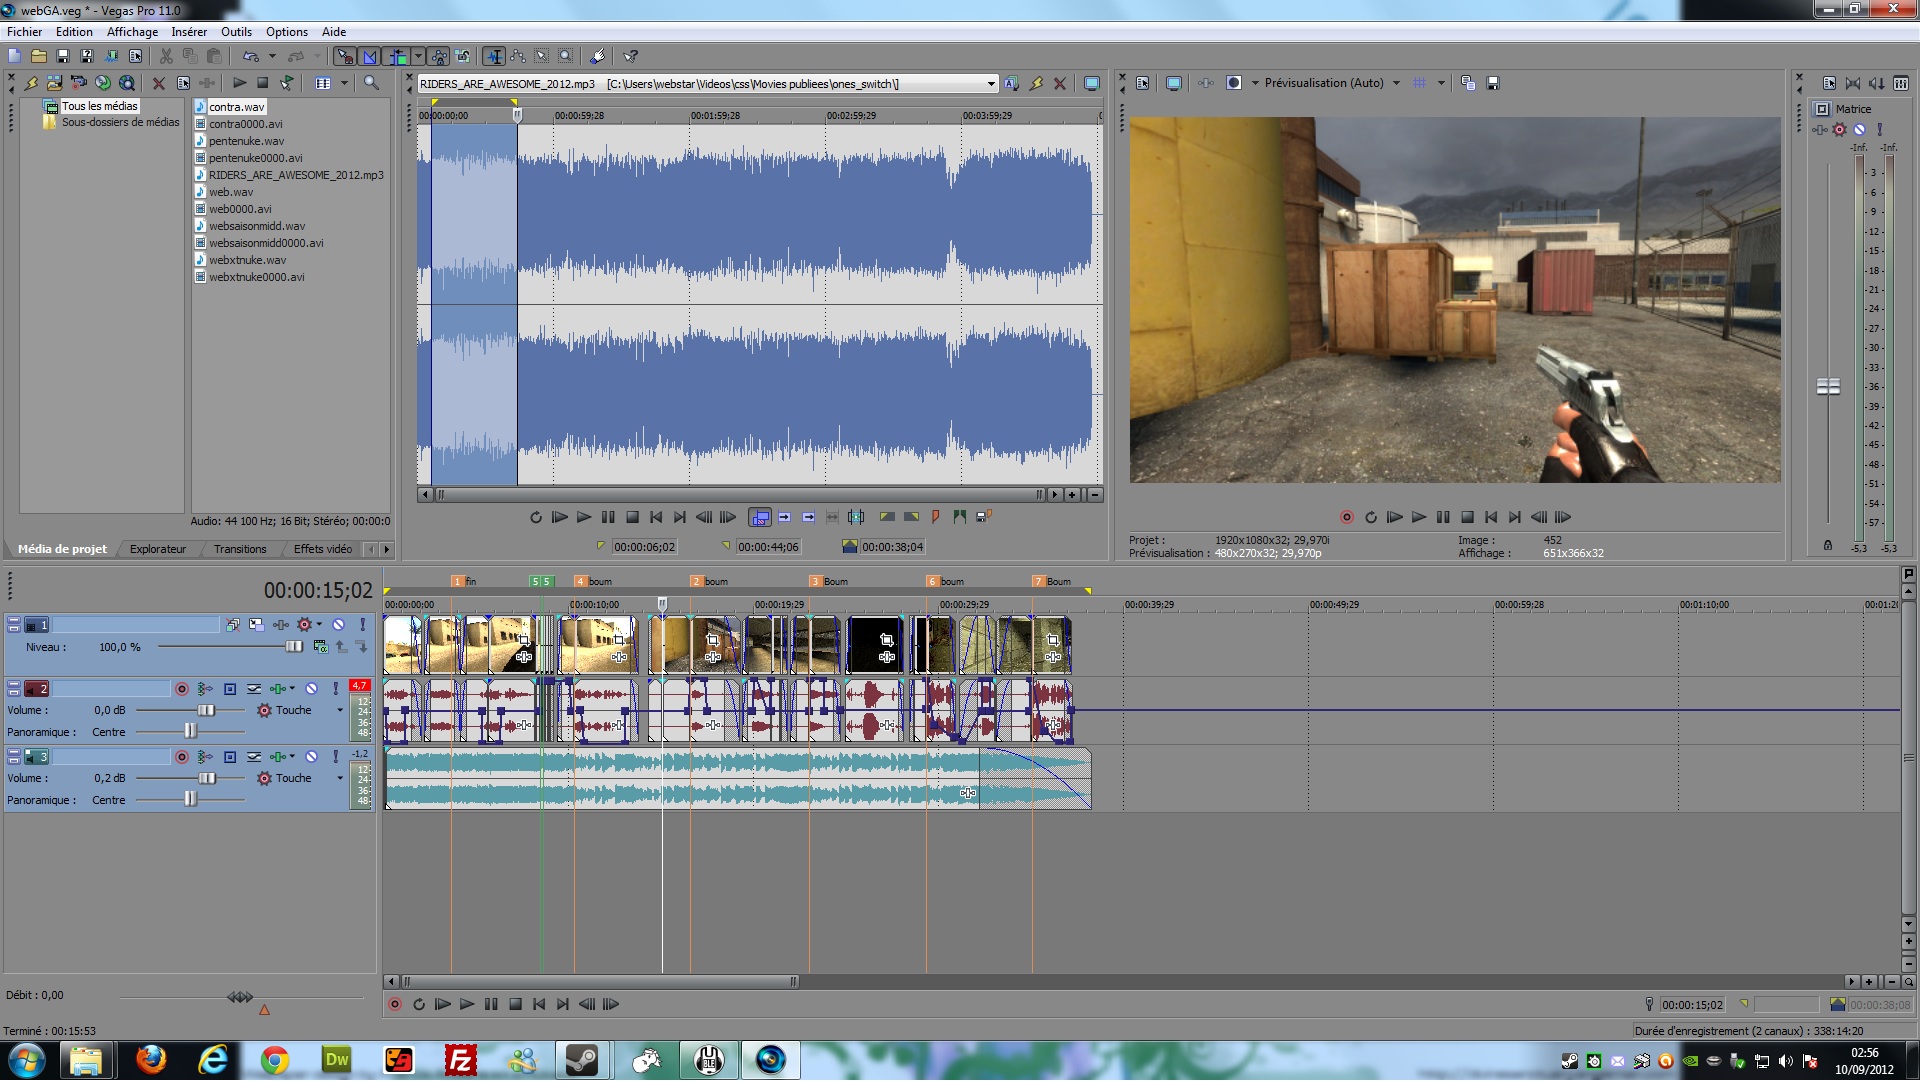Click the Save project floppy icon

pyautogui.click(x=62, y=56)
